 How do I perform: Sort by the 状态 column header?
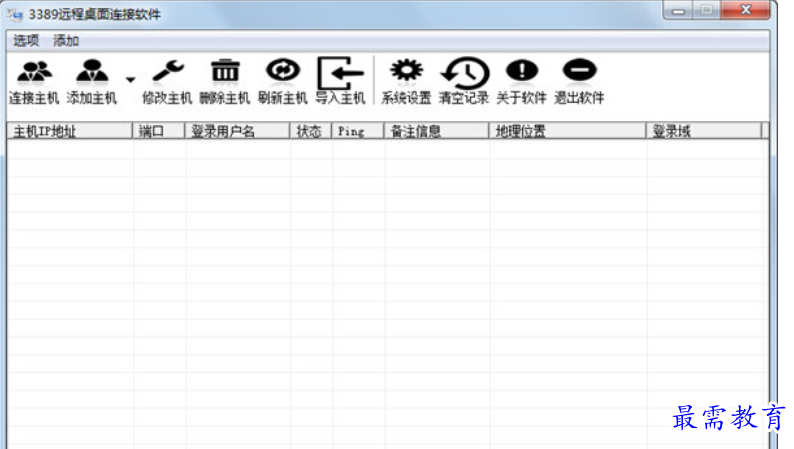click(x=310, y=132)
